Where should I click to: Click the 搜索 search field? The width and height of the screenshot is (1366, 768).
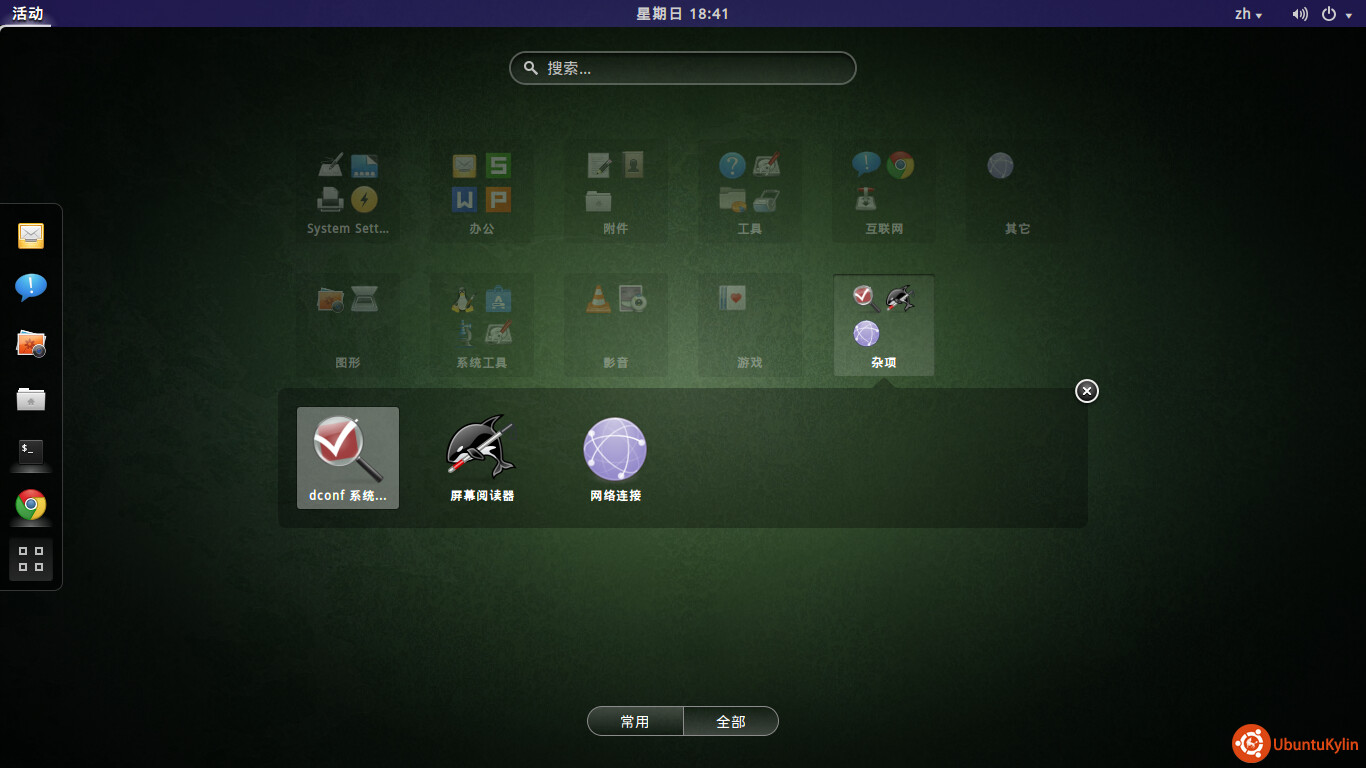683,68
